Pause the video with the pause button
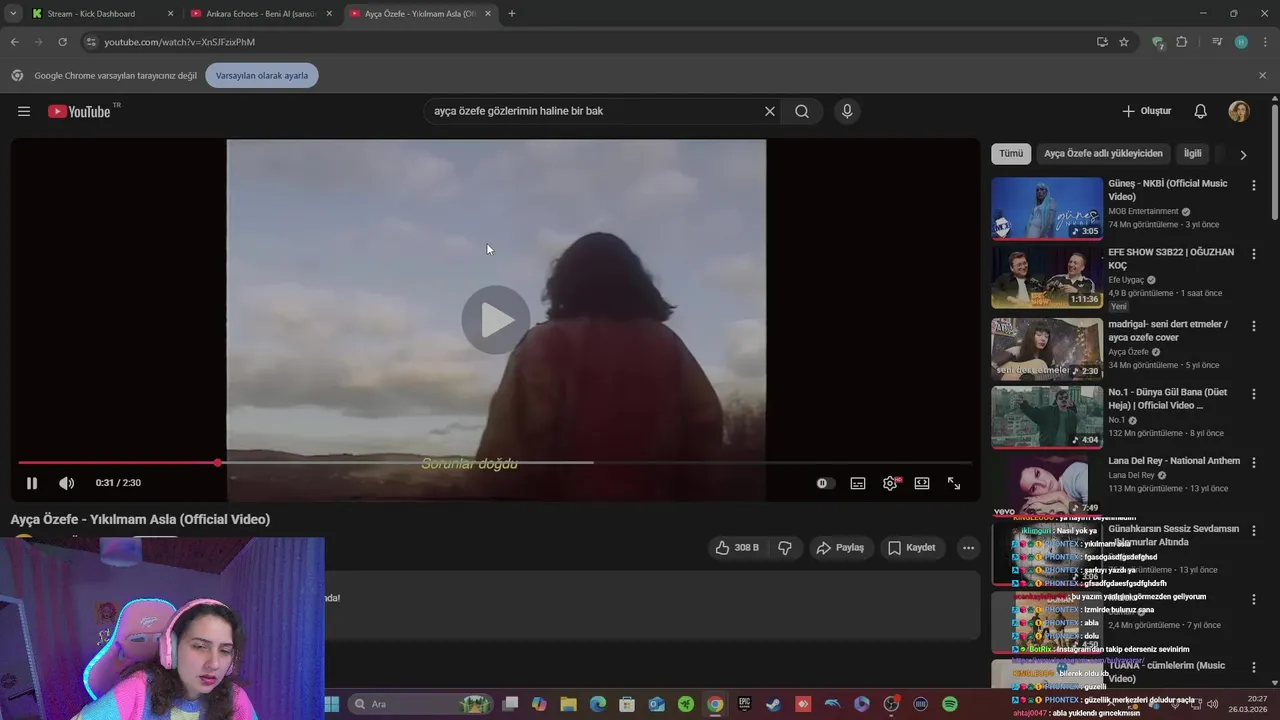1280x720 pixels. pos(32,483)
